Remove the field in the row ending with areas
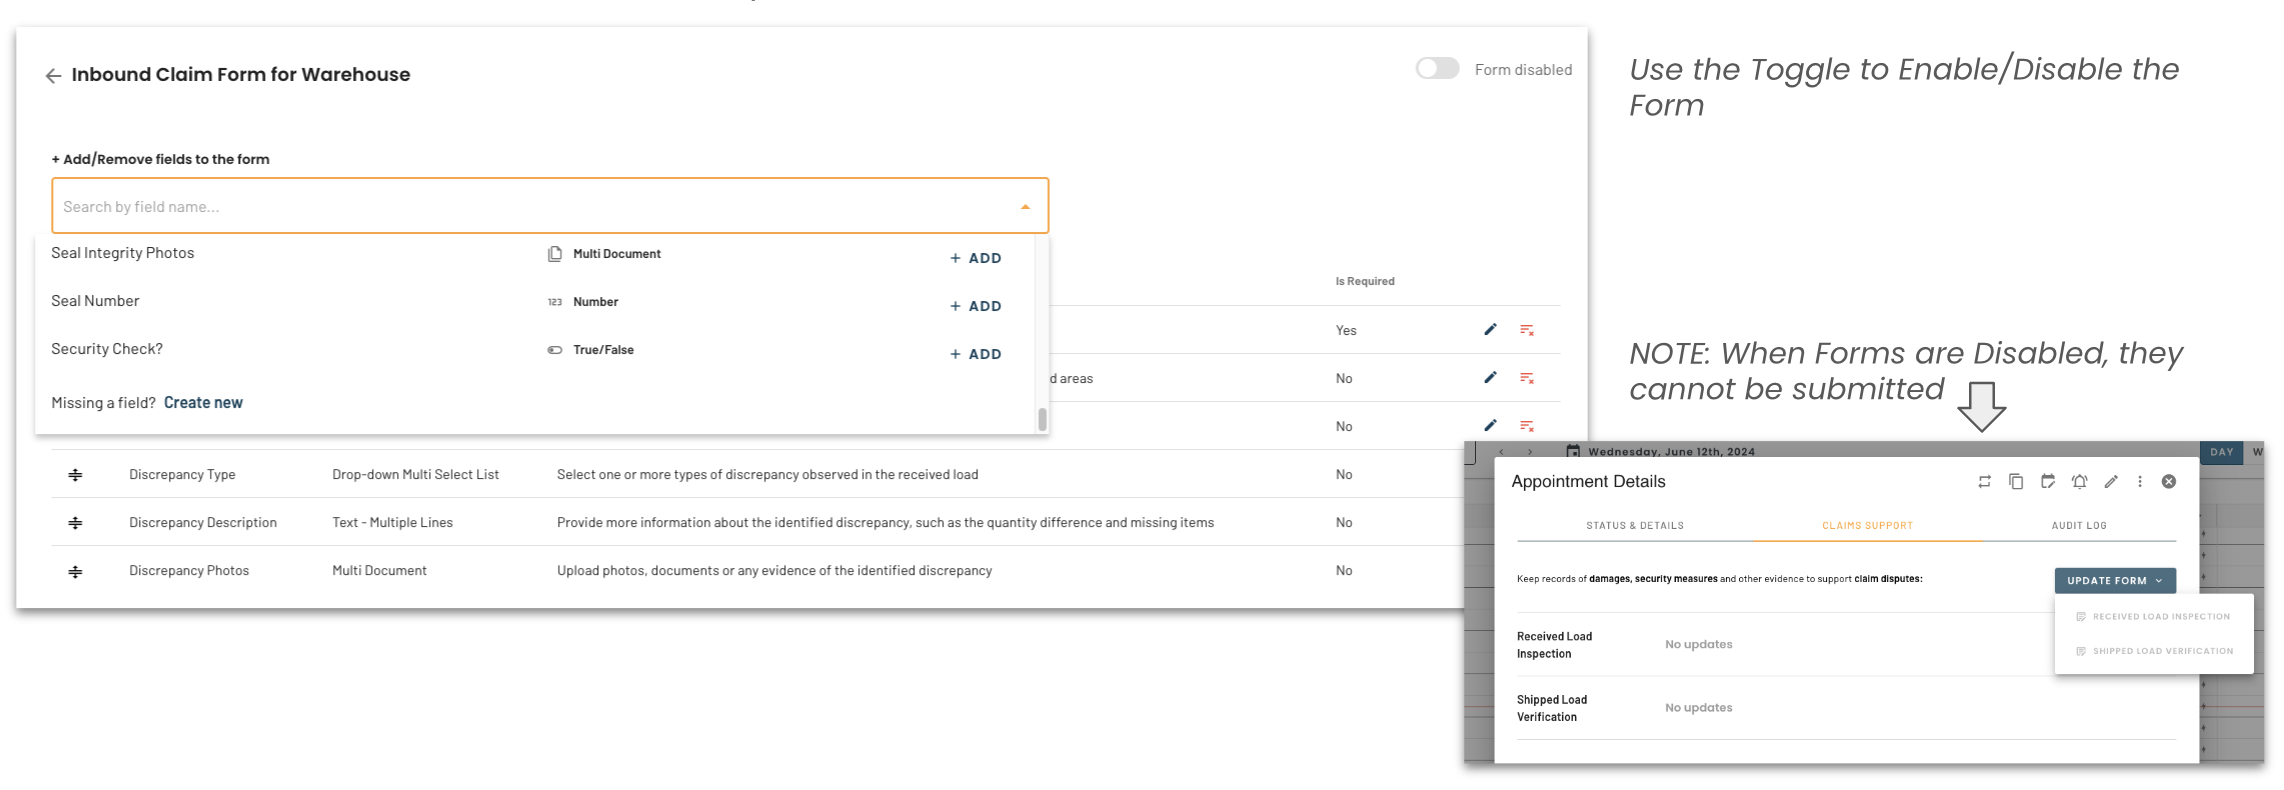2284x790 pixels. point(1527,378)
